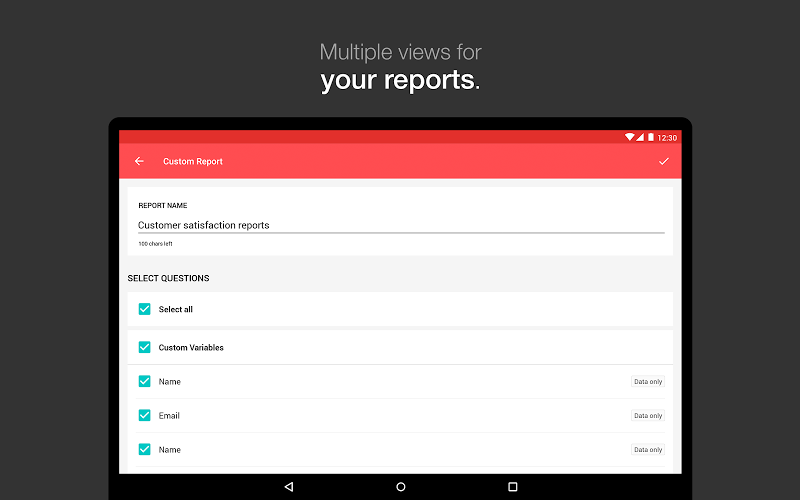Edit the report name text field
Screen dimensions: 800x500
(x=401, y=225)
